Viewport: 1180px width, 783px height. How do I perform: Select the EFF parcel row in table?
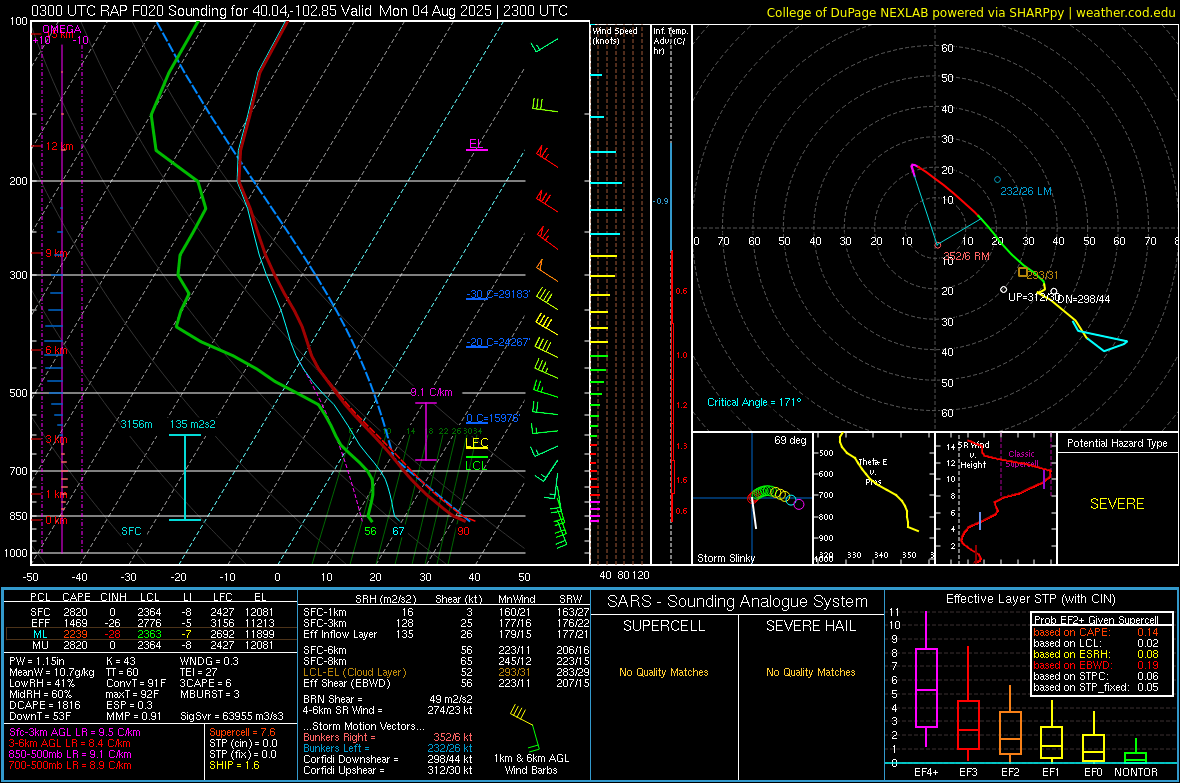click(x=150, y=623)
